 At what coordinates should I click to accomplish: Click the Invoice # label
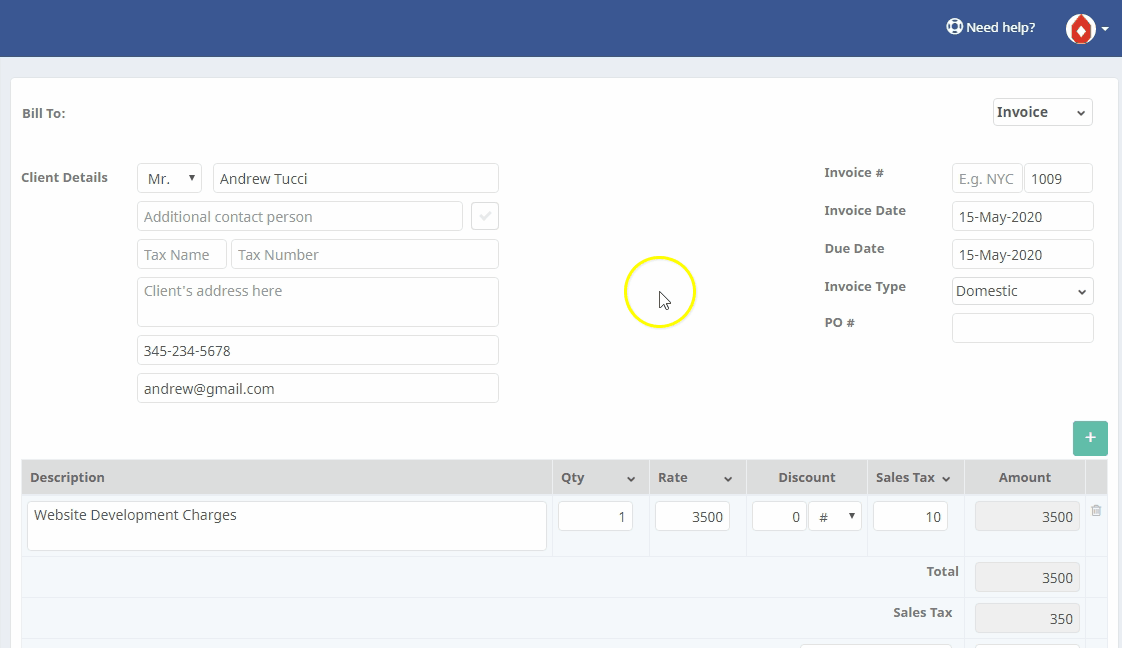[x=854, y=172]
